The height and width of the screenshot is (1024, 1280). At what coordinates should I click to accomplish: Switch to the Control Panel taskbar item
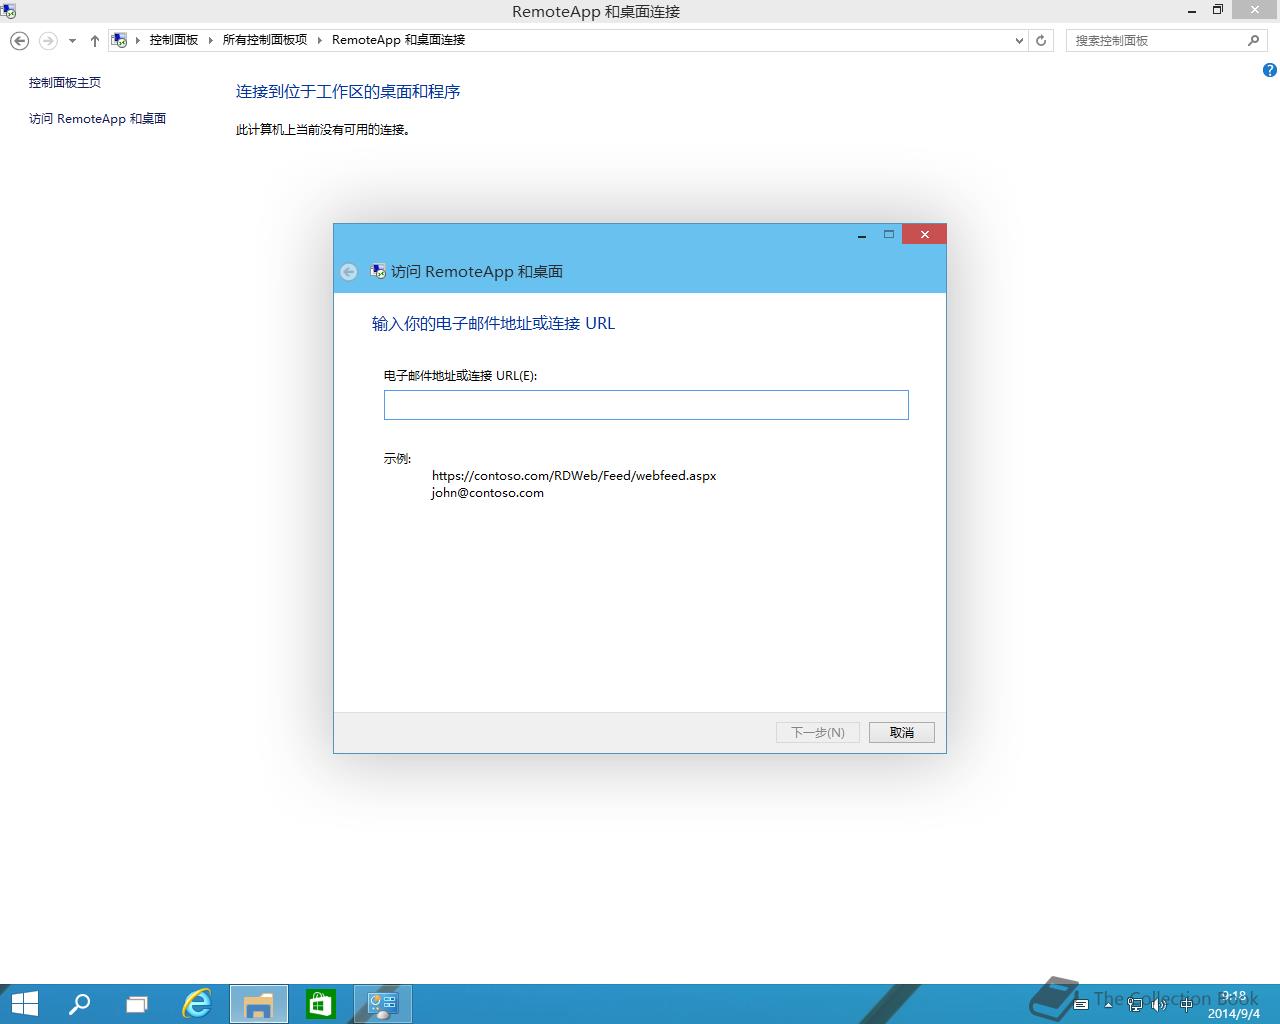click(382, 1004)
